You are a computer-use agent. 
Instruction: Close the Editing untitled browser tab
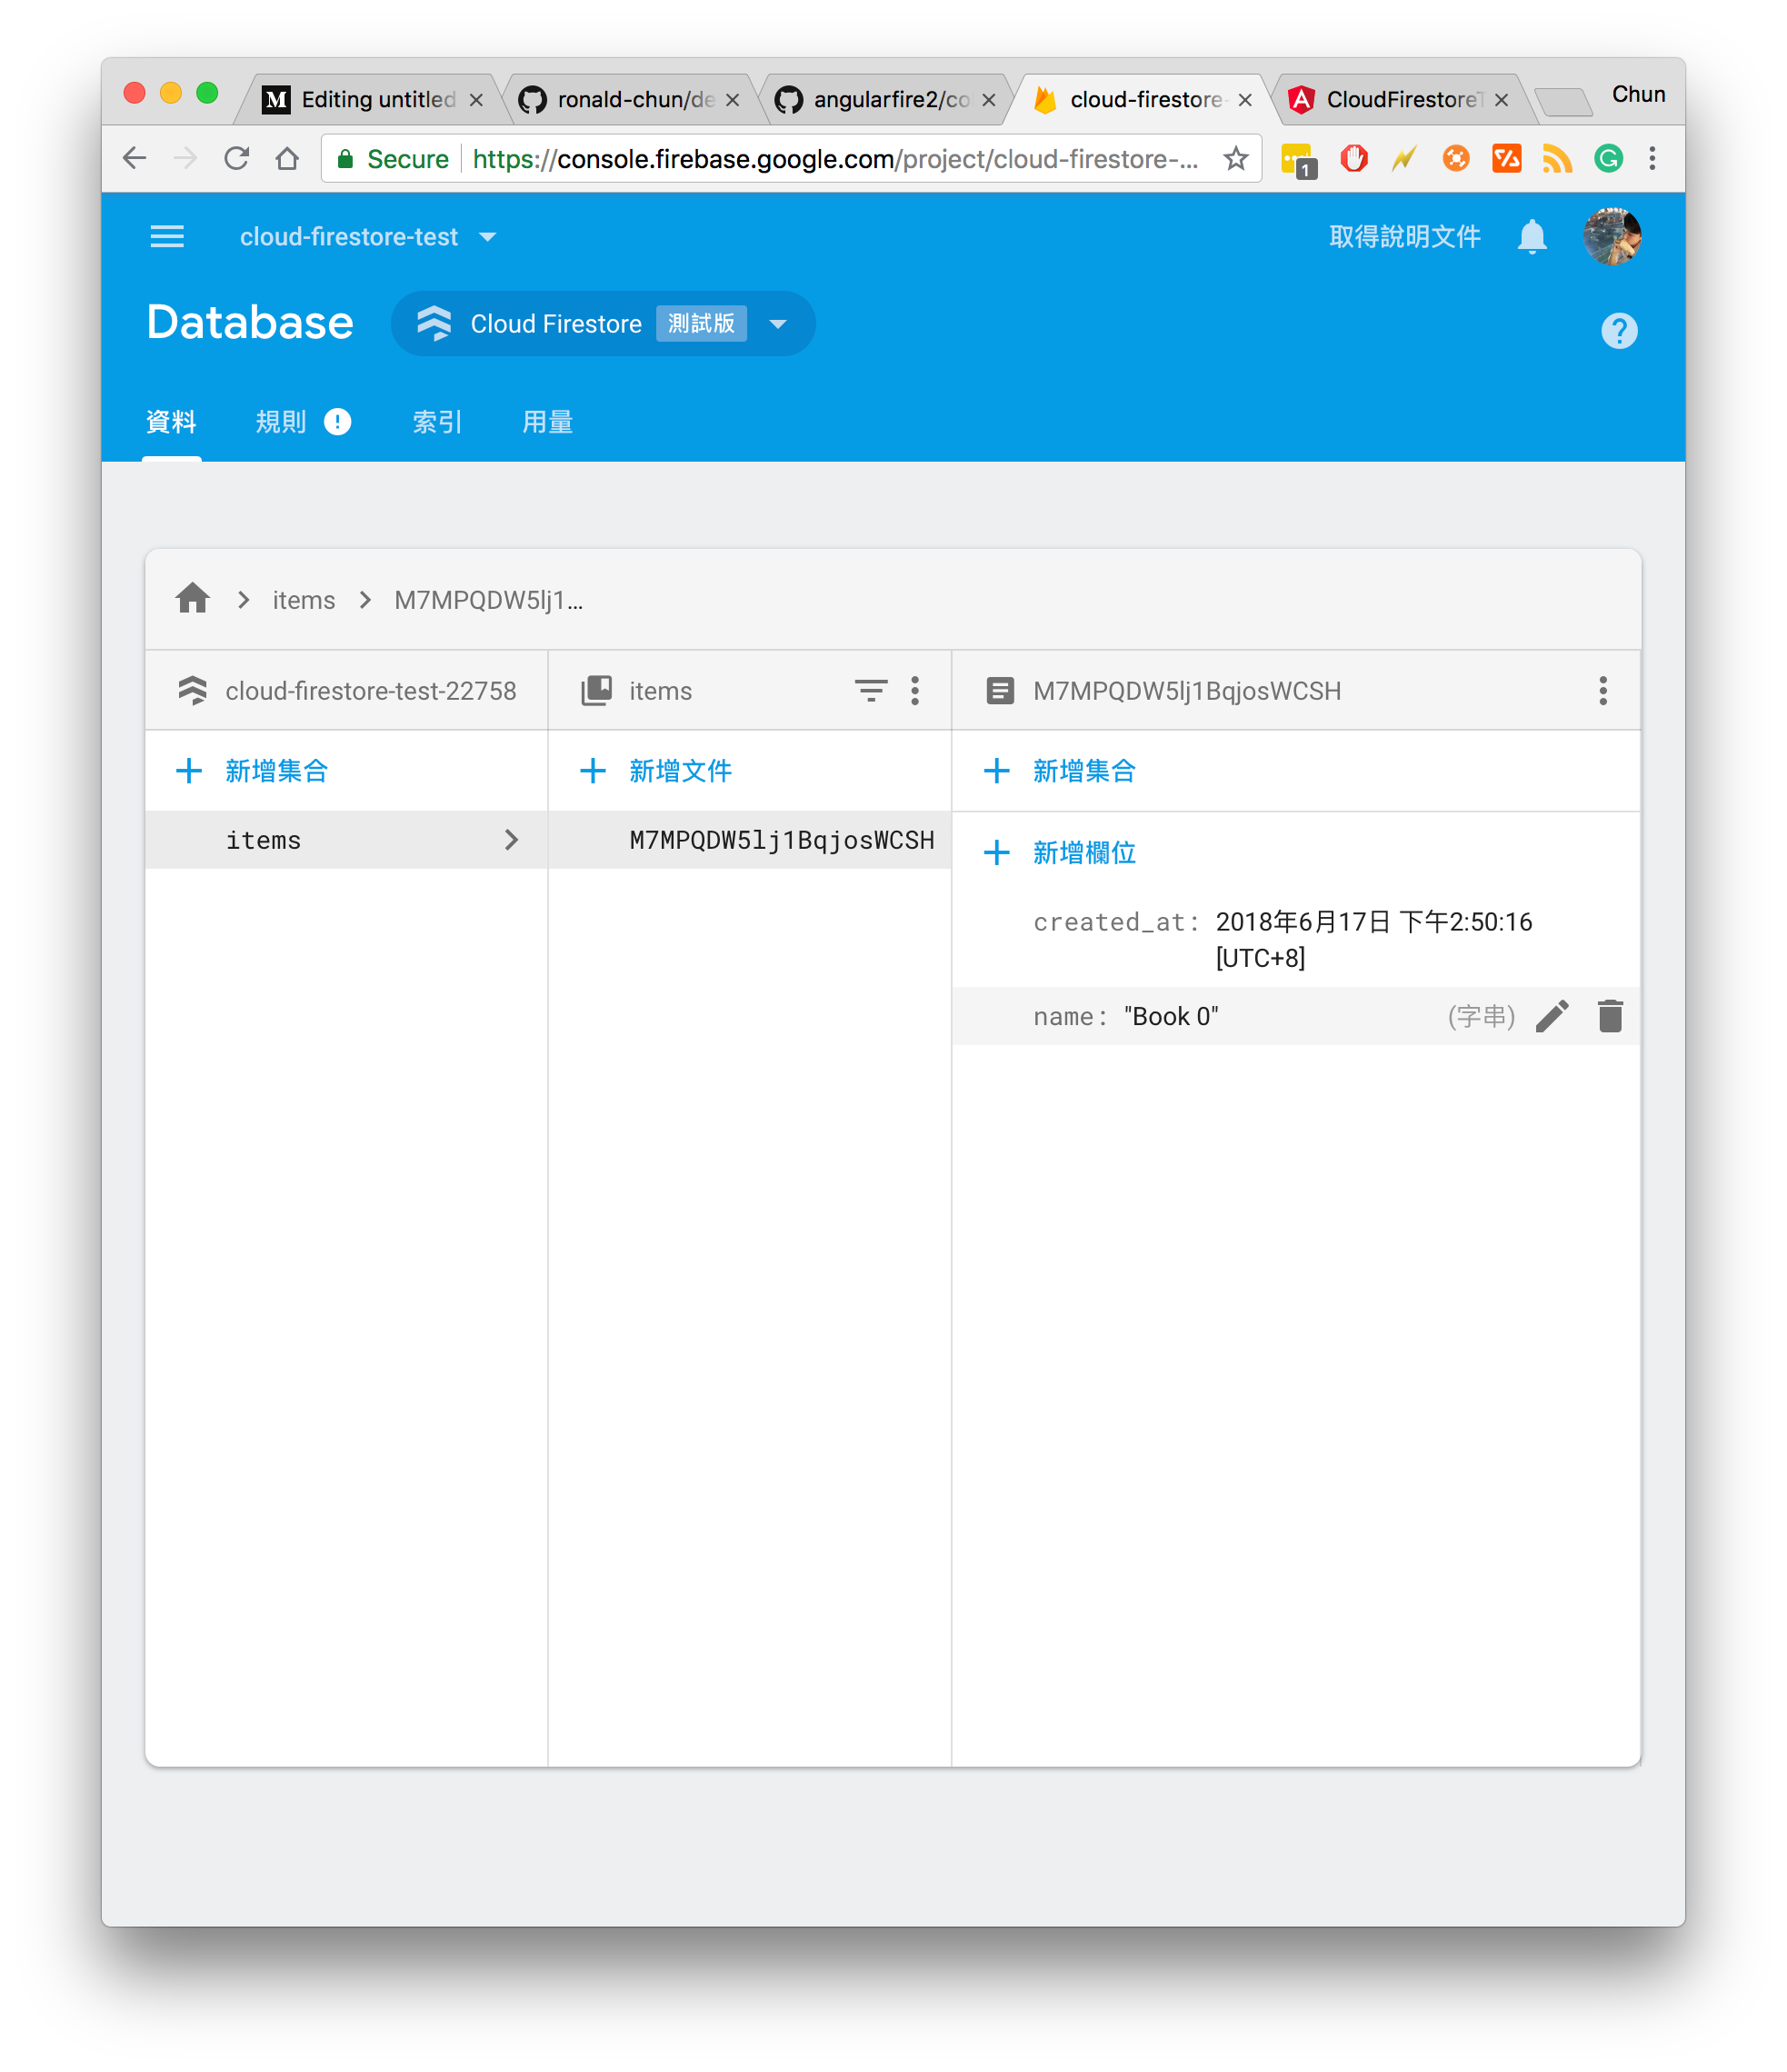coord(476,100)
